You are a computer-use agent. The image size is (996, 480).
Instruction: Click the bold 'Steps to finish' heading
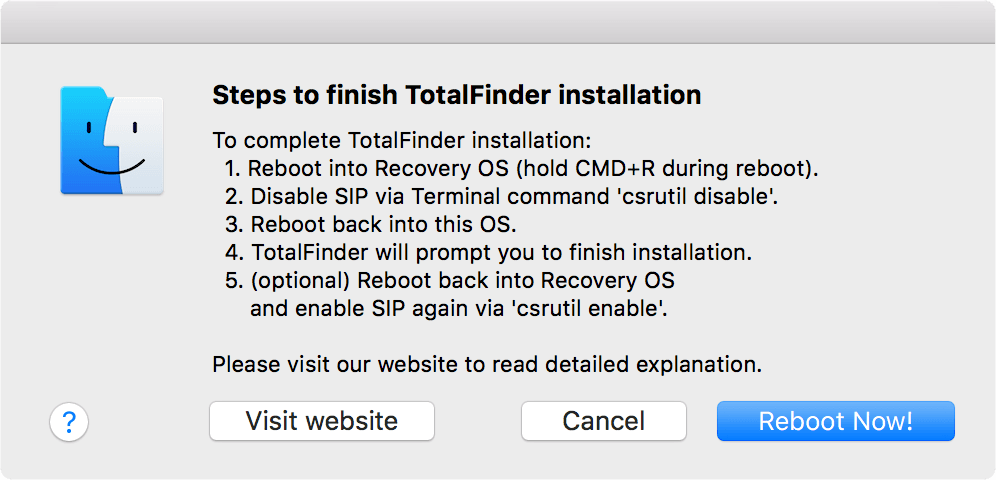click(x=456, y=96)
